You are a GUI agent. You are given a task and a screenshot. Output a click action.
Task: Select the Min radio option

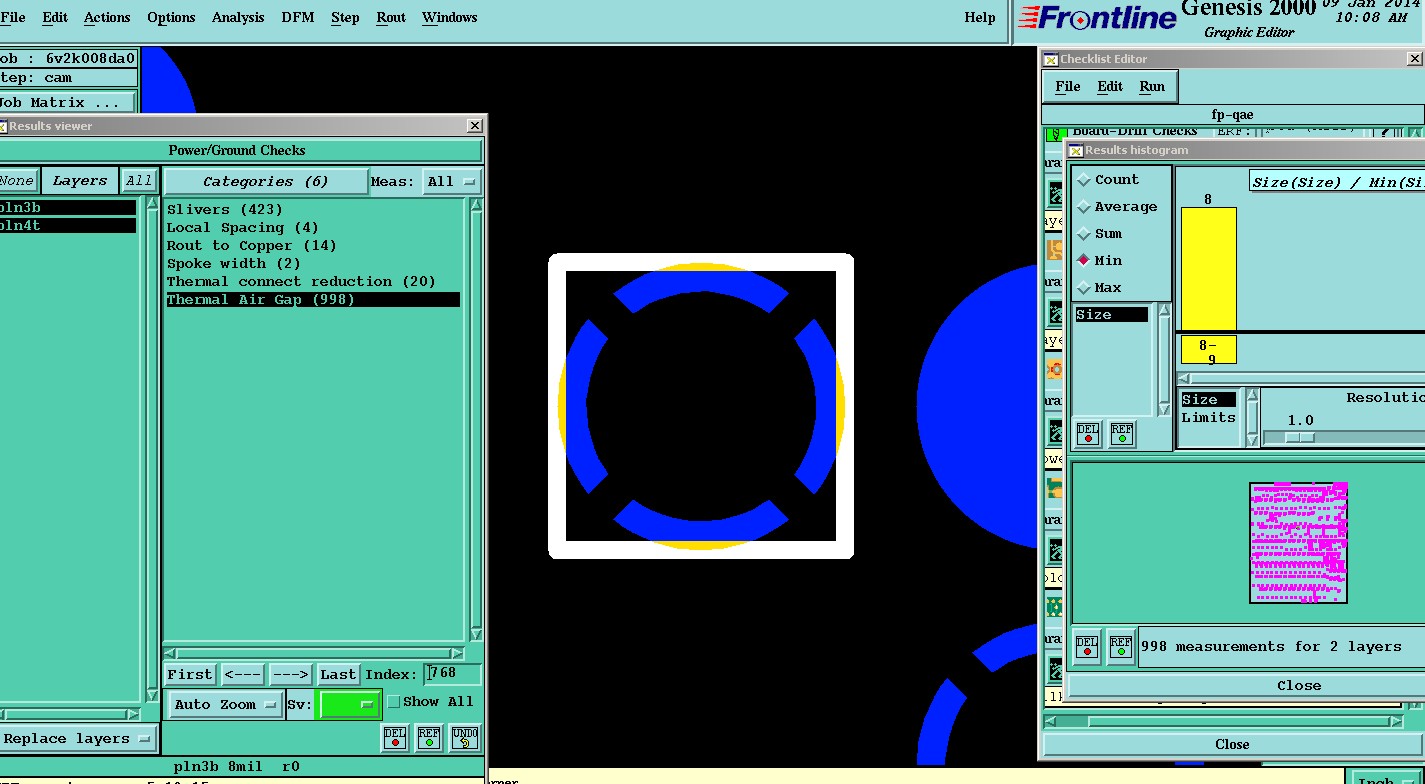point(1084,260)
